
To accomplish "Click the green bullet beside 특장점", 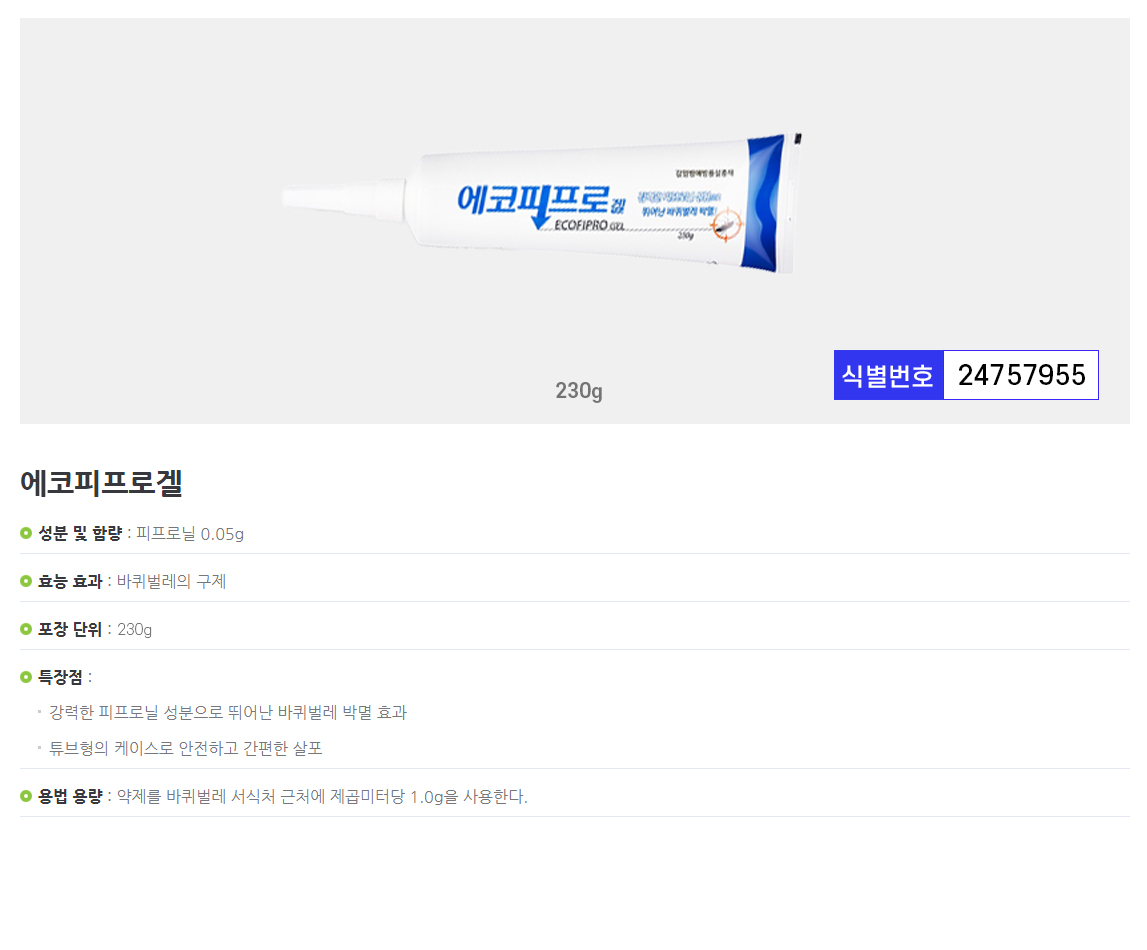I will tap(26, 677).
